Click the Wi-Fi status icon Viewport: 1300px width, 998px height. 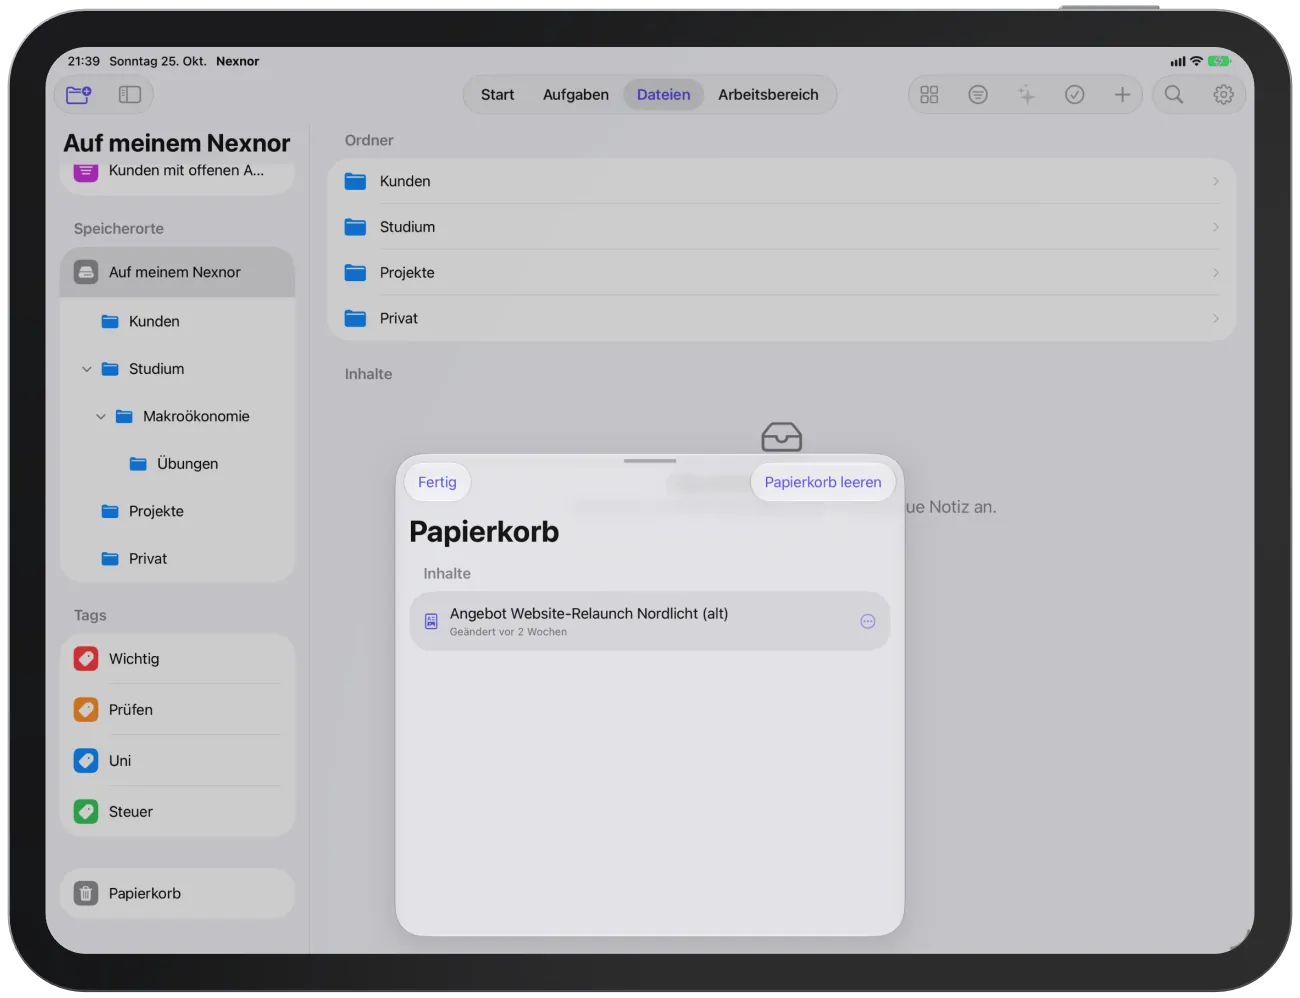coord(1196,61)
